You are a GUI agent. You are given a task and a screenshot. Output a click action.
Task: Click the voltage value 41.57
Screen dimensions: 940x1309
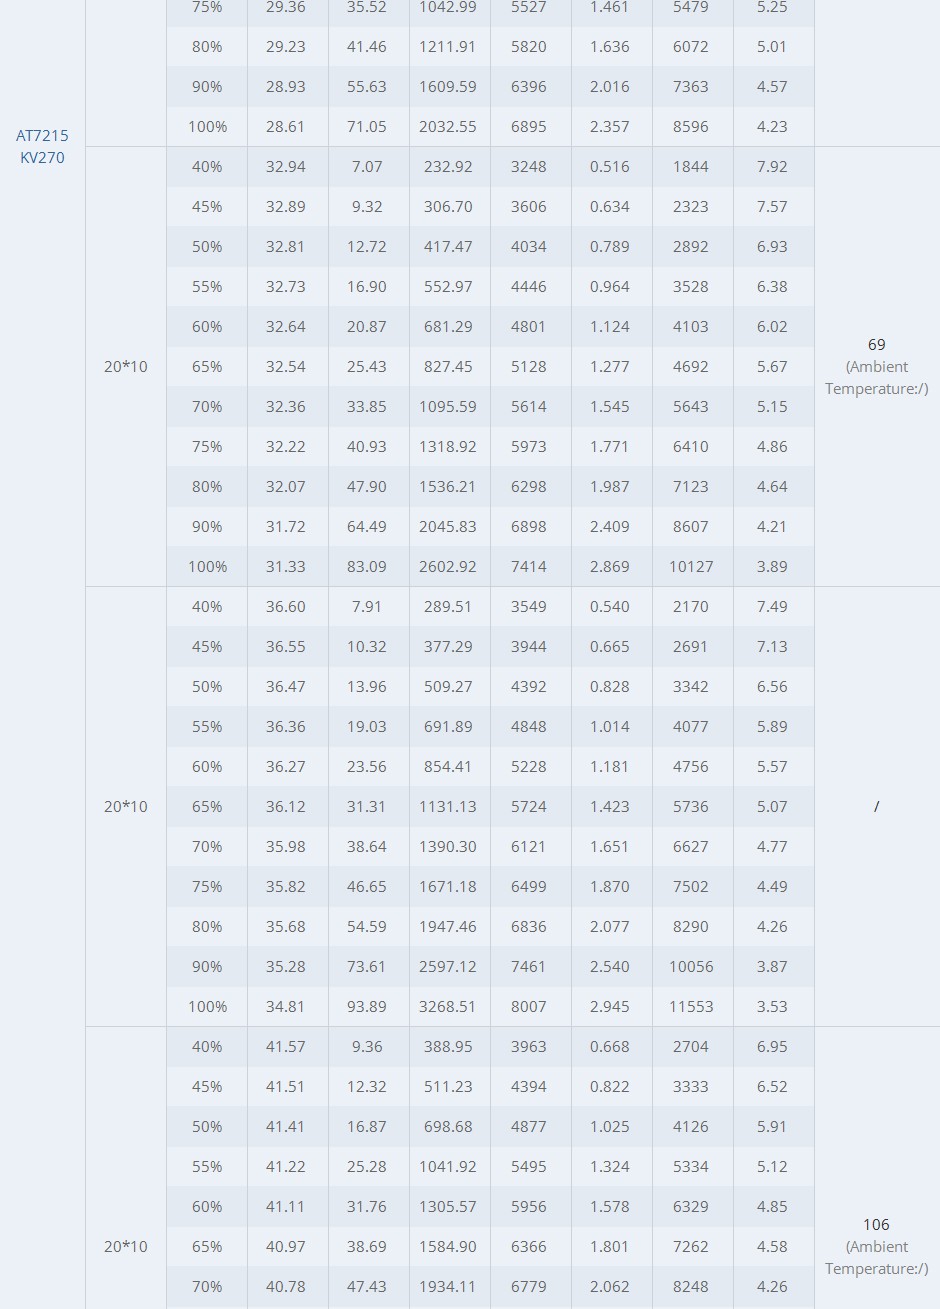(286, 1046)
